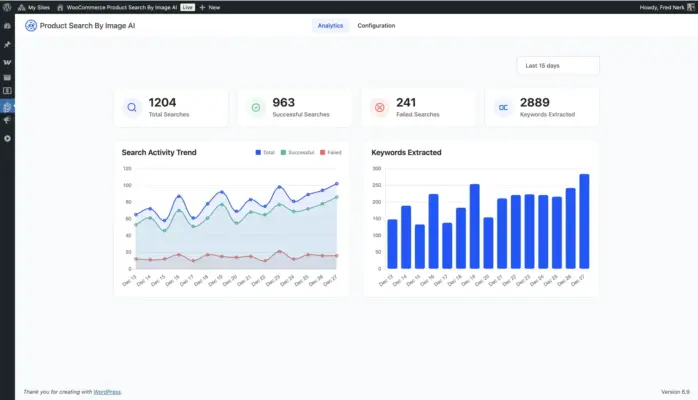Open the Marketing megaphone sidebar icon
This screenshot has height=400, width=698.
point(7,121)
